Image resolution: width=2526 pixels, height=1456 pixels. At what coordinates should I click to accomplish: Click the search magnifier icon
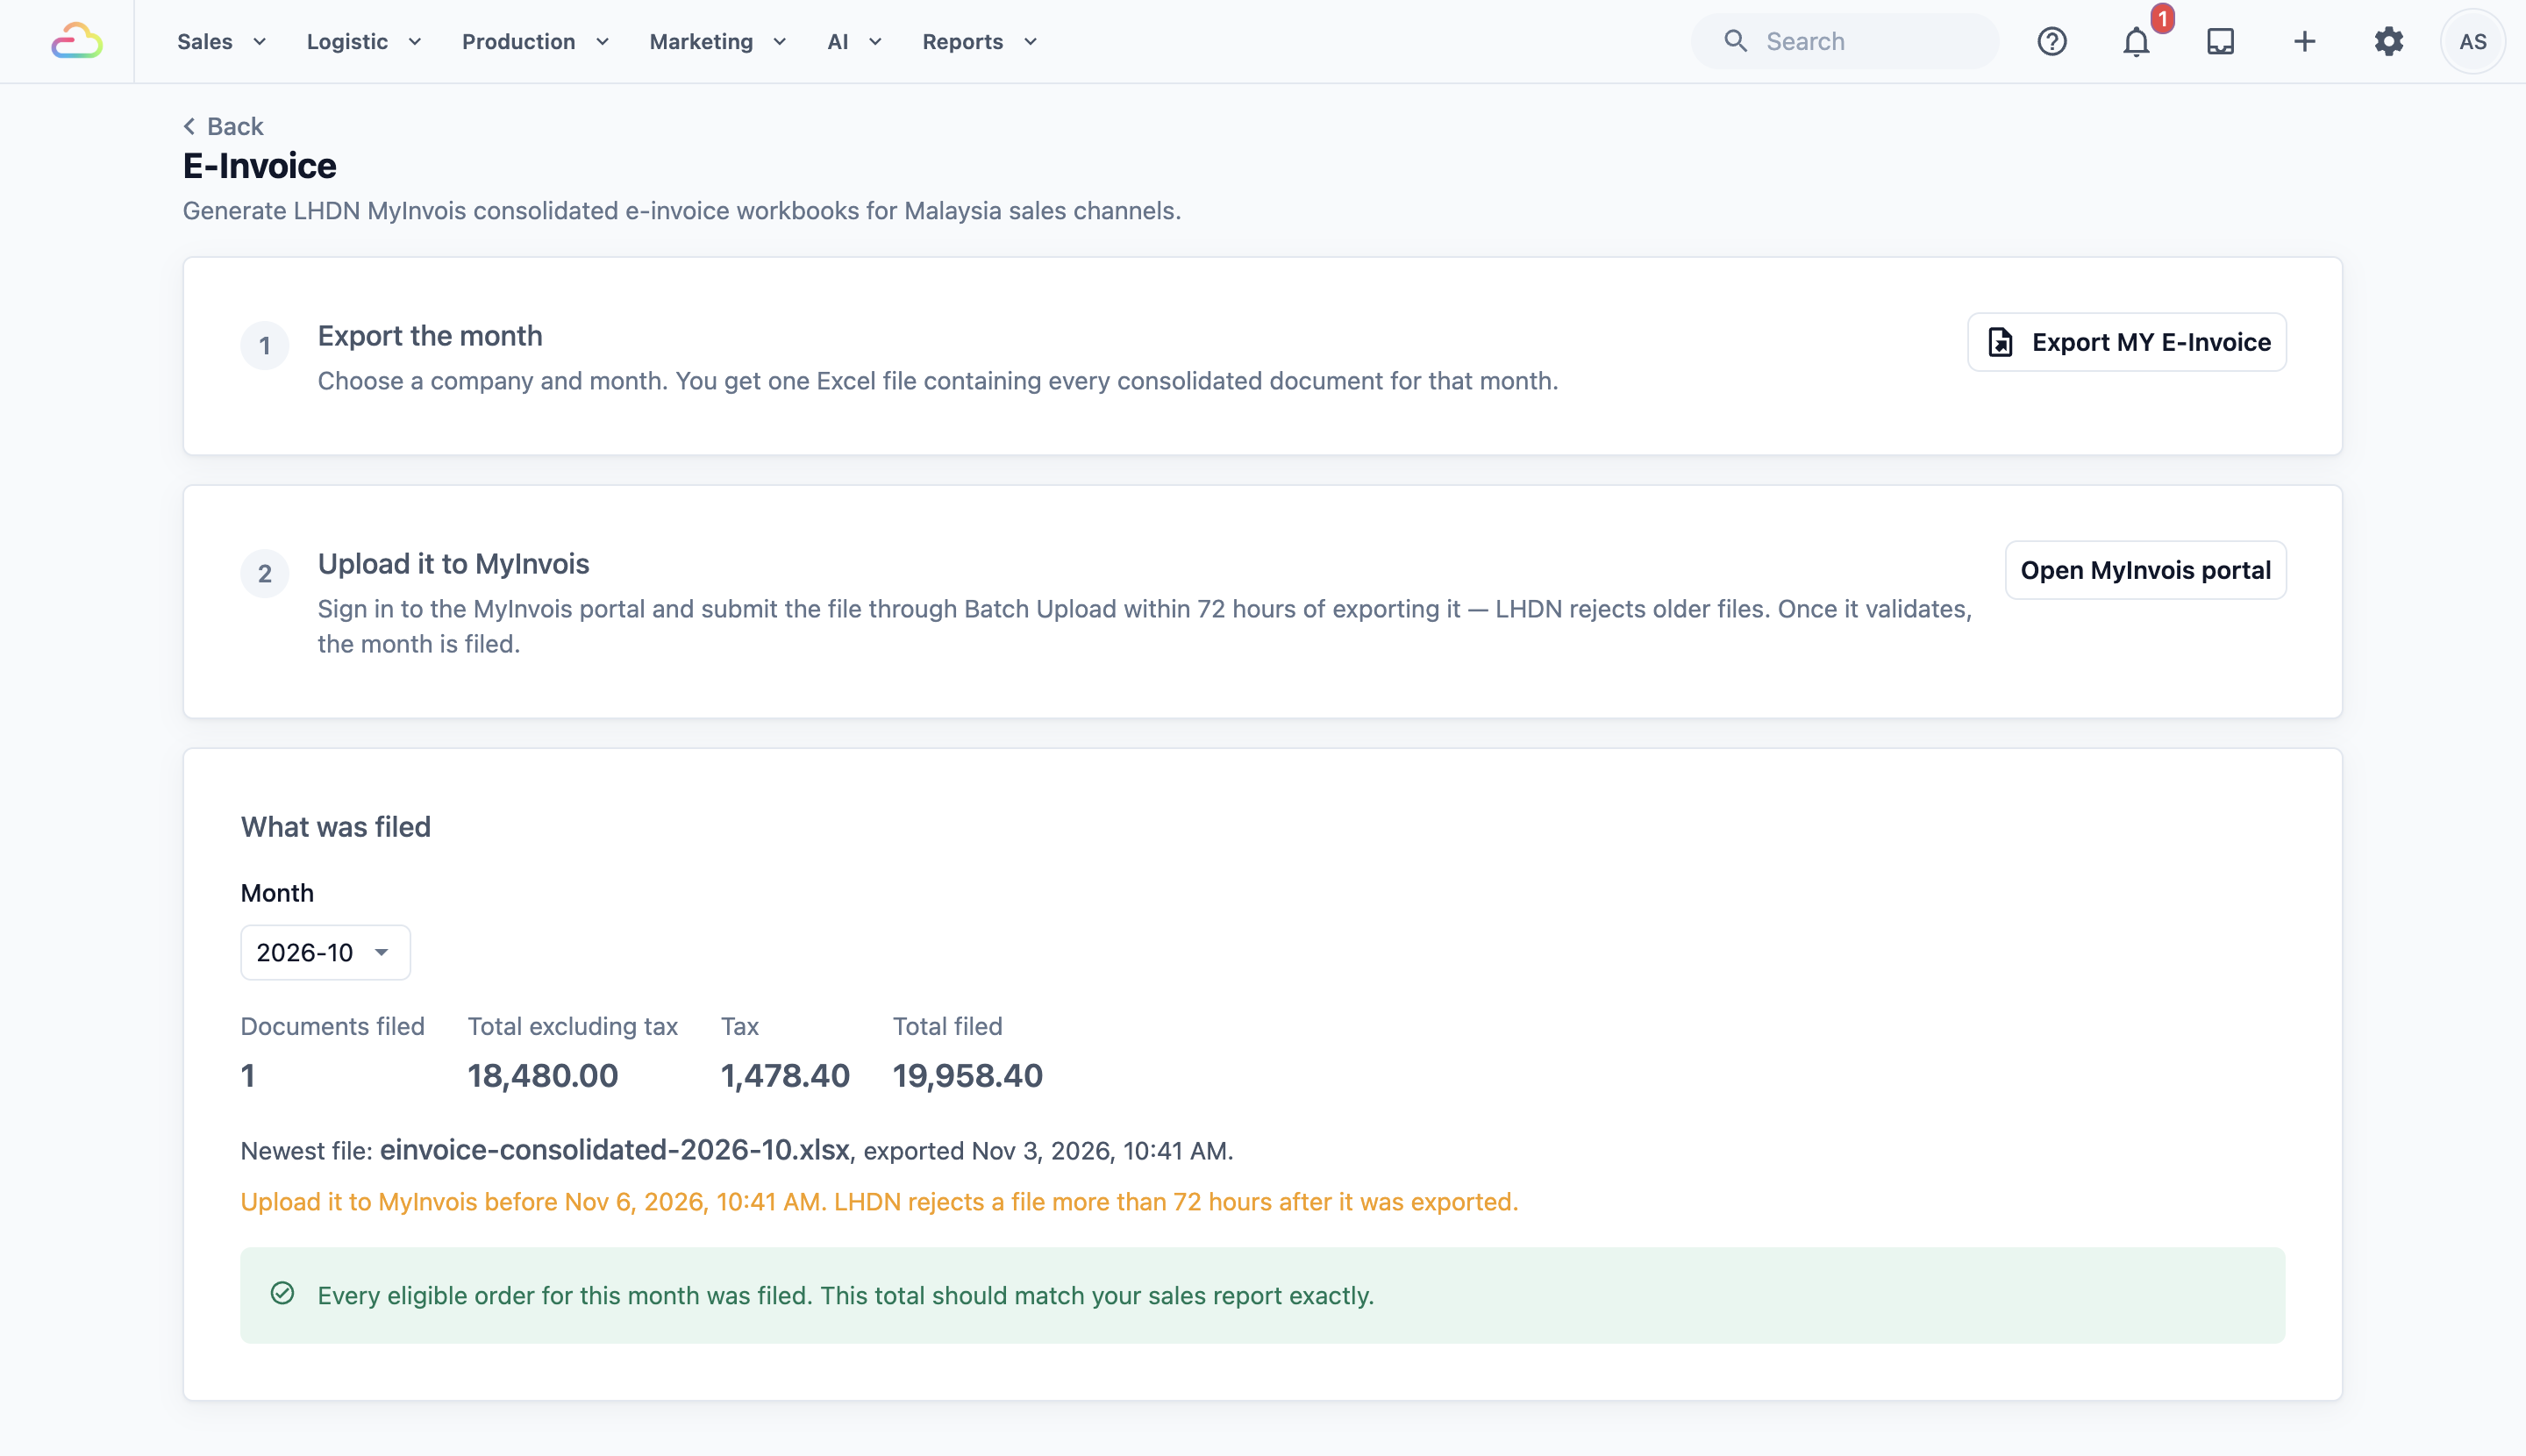pos(1736,41)
